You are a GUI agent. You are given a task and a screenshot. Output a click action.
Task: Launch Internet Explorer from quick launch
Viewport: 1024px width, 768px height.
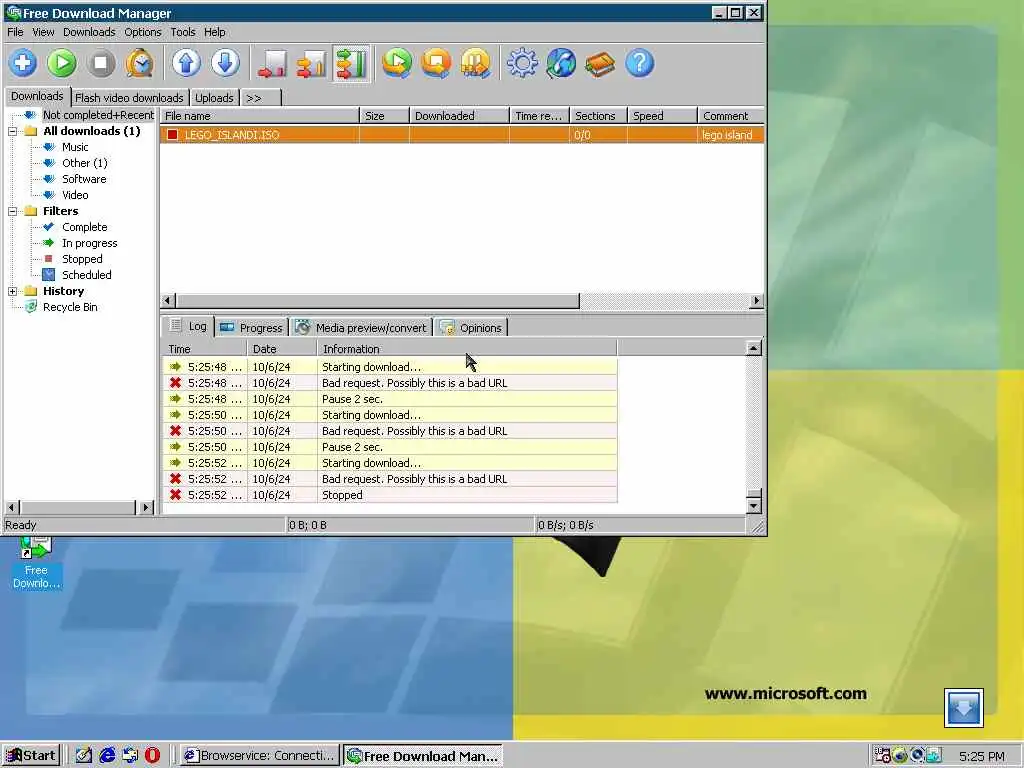(106, 756)
